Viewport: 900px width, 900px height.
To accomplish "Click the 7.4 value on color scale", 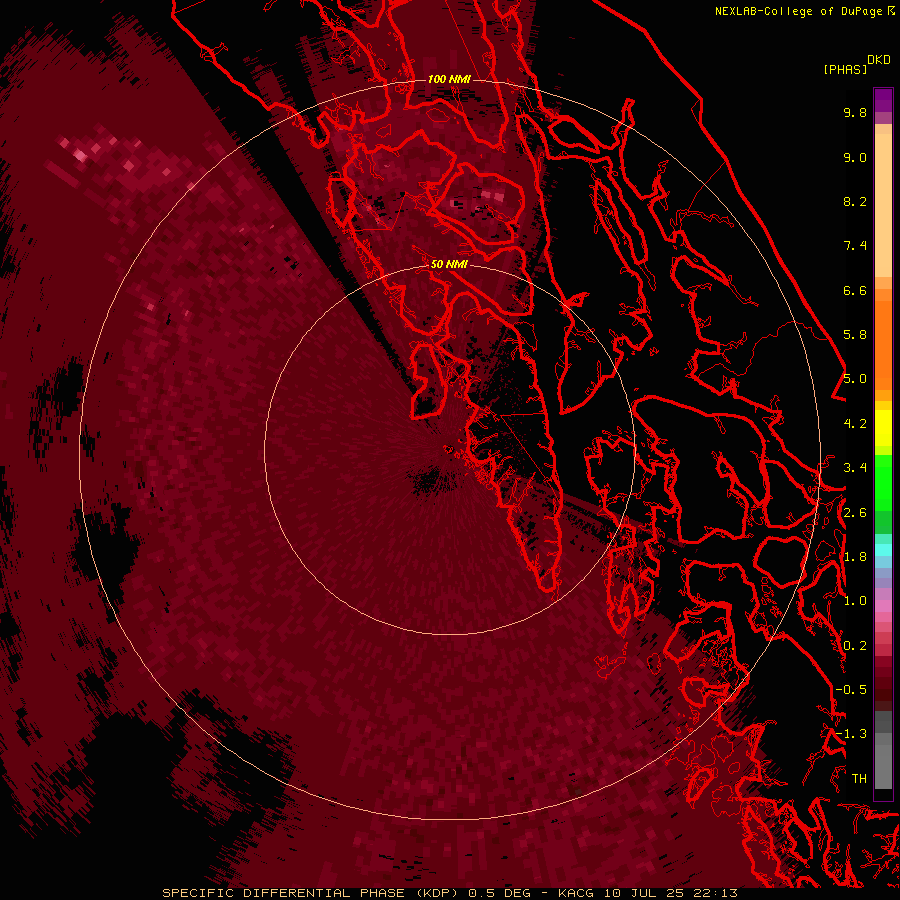I will [x=855, y=246].
